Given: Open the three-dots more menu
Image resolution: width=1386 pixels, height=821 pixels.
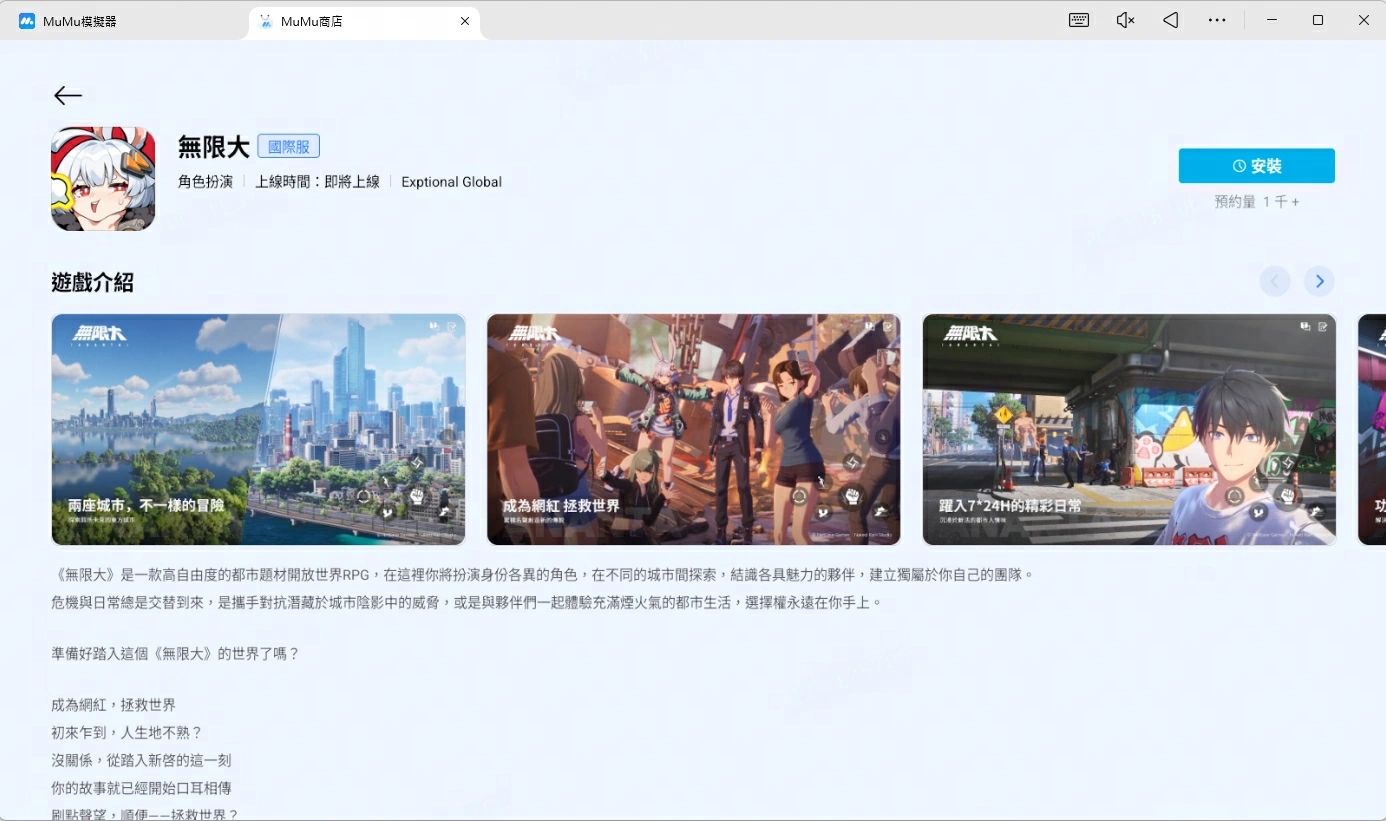Looking at the screenshot, I should tap(1217, 20).
